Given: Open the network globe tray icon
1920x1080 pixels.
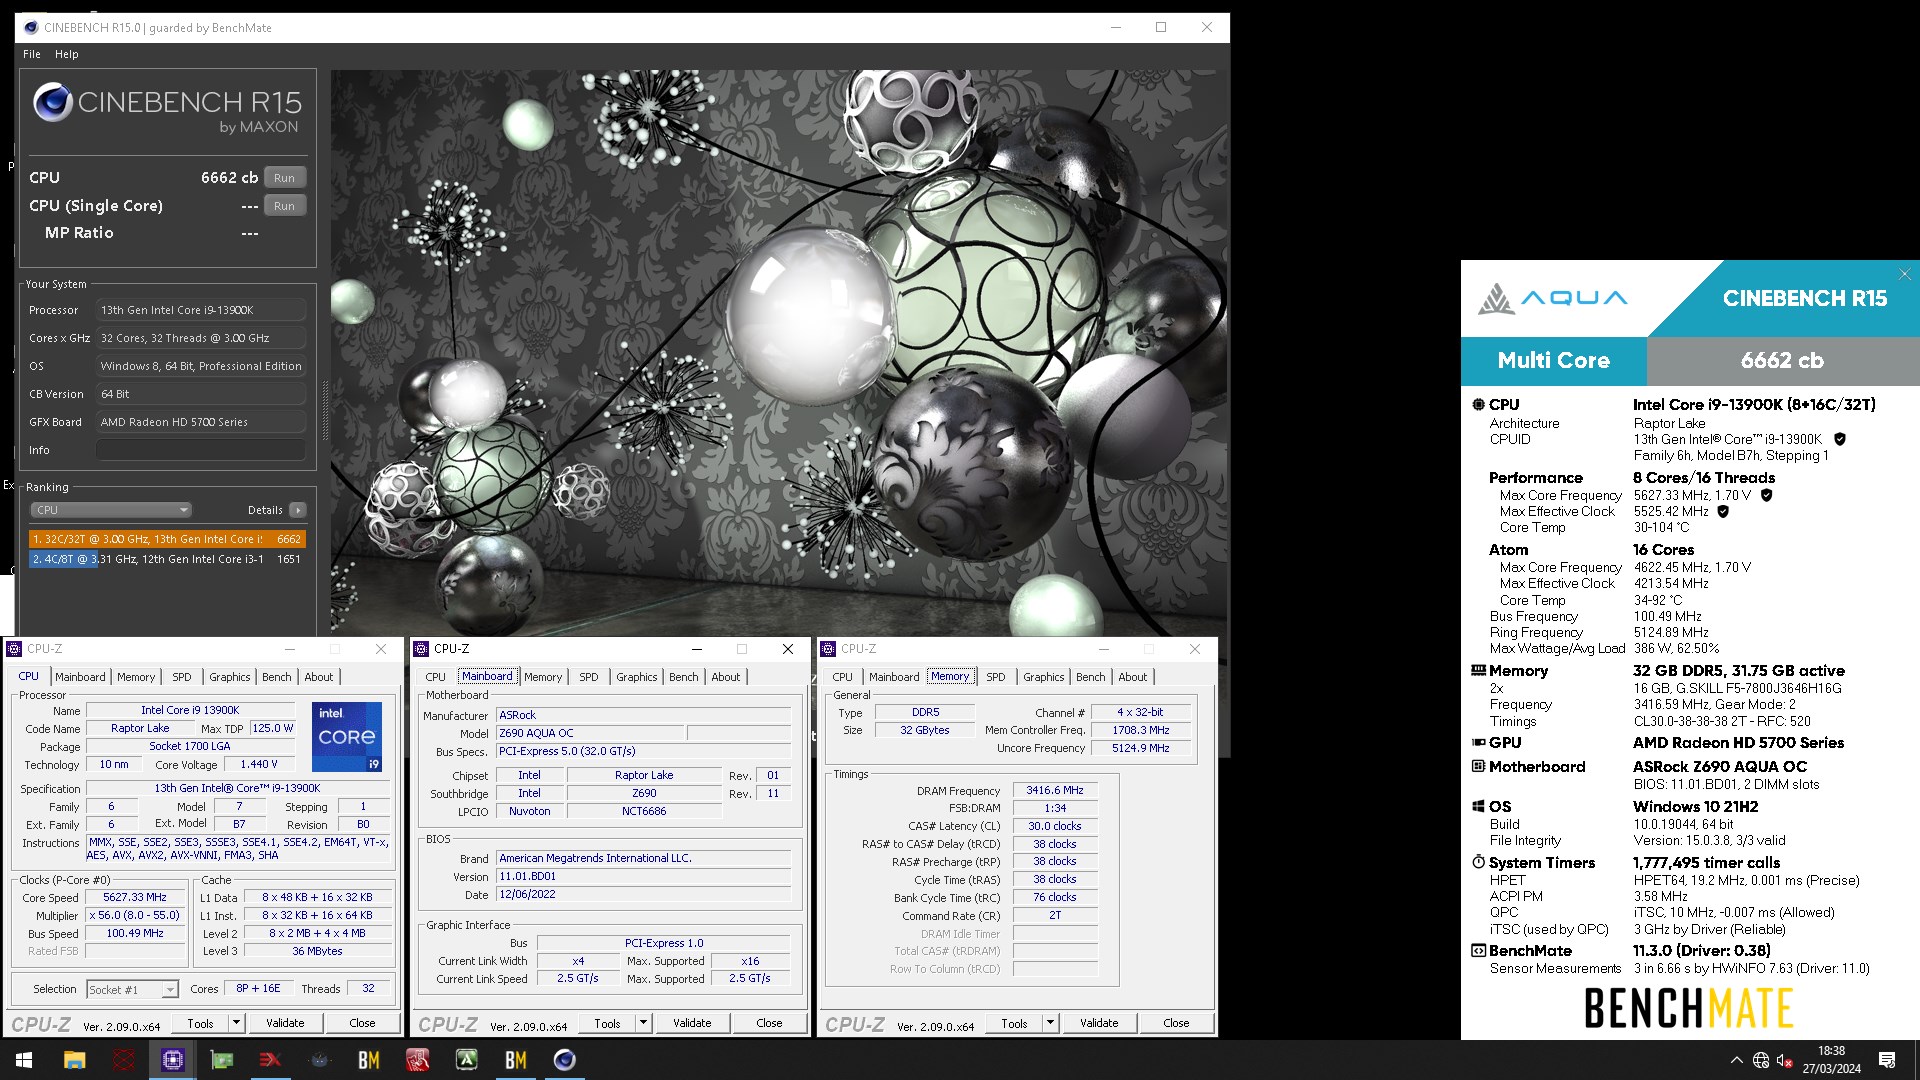Looking at the screenshot, I should pos(1761,1060).
